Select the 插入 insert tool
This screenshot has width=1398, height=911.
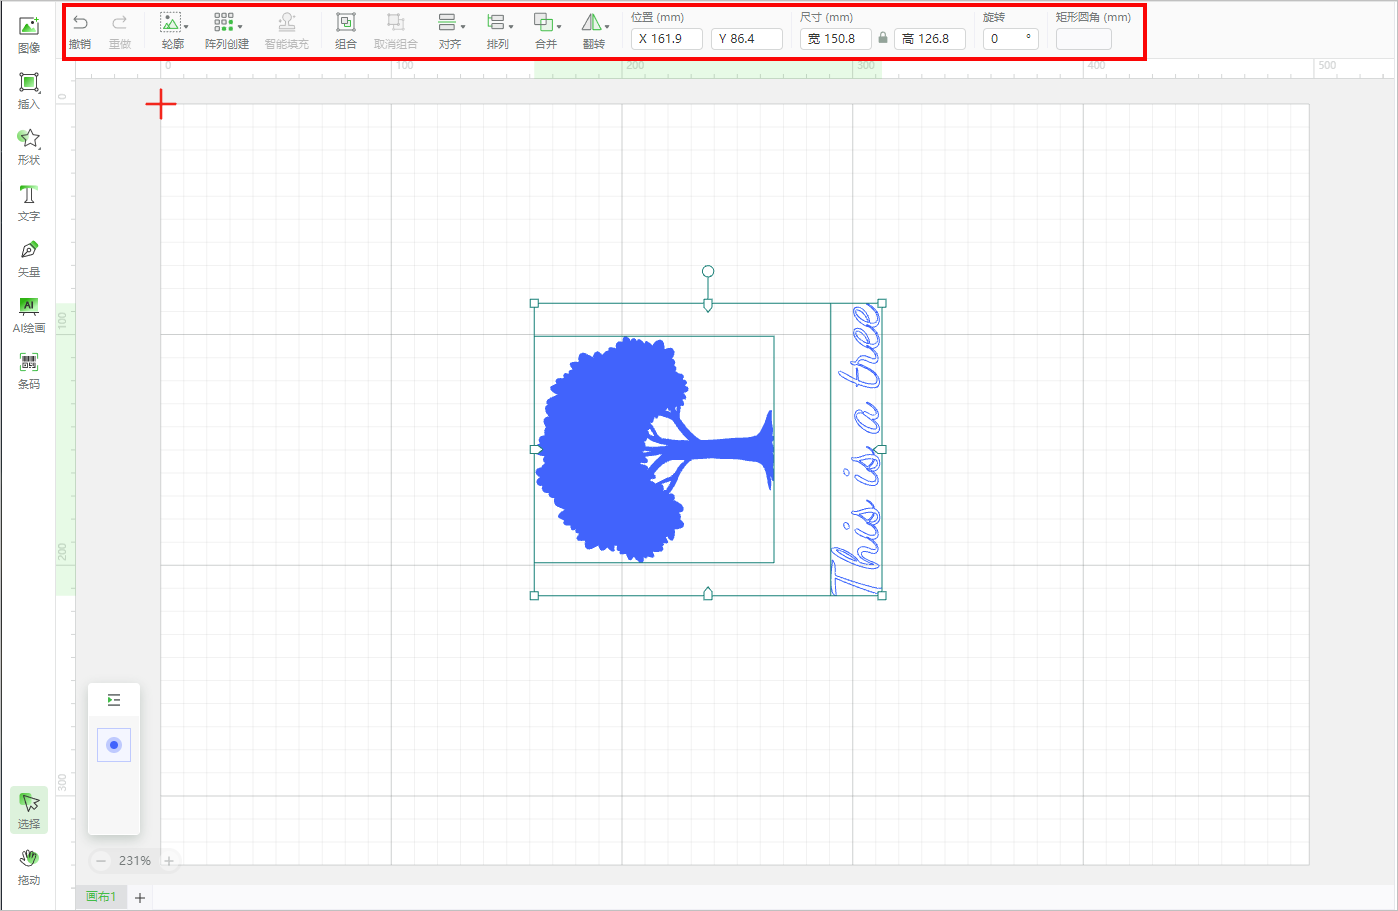[29, 90]
